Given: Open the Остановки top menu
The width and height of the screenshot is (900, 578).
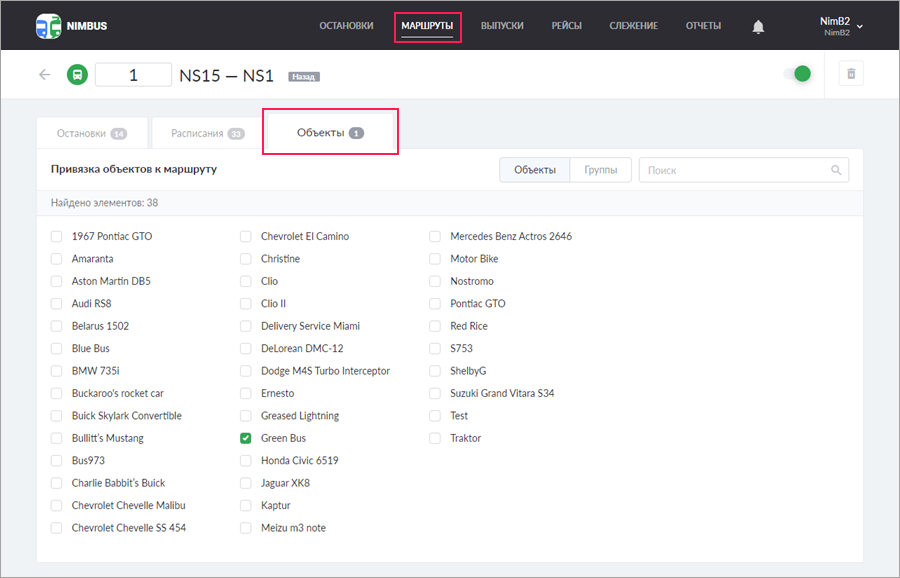Looking at the screenshot, I should tap(346, 26).
